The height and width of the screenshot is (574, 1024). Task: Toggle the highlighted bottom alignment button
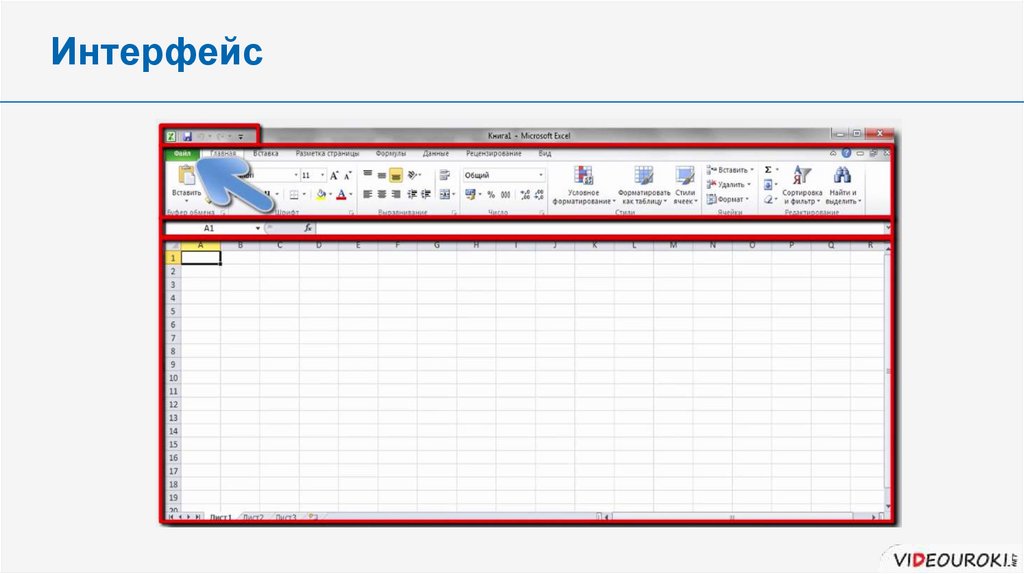point(396,175)
